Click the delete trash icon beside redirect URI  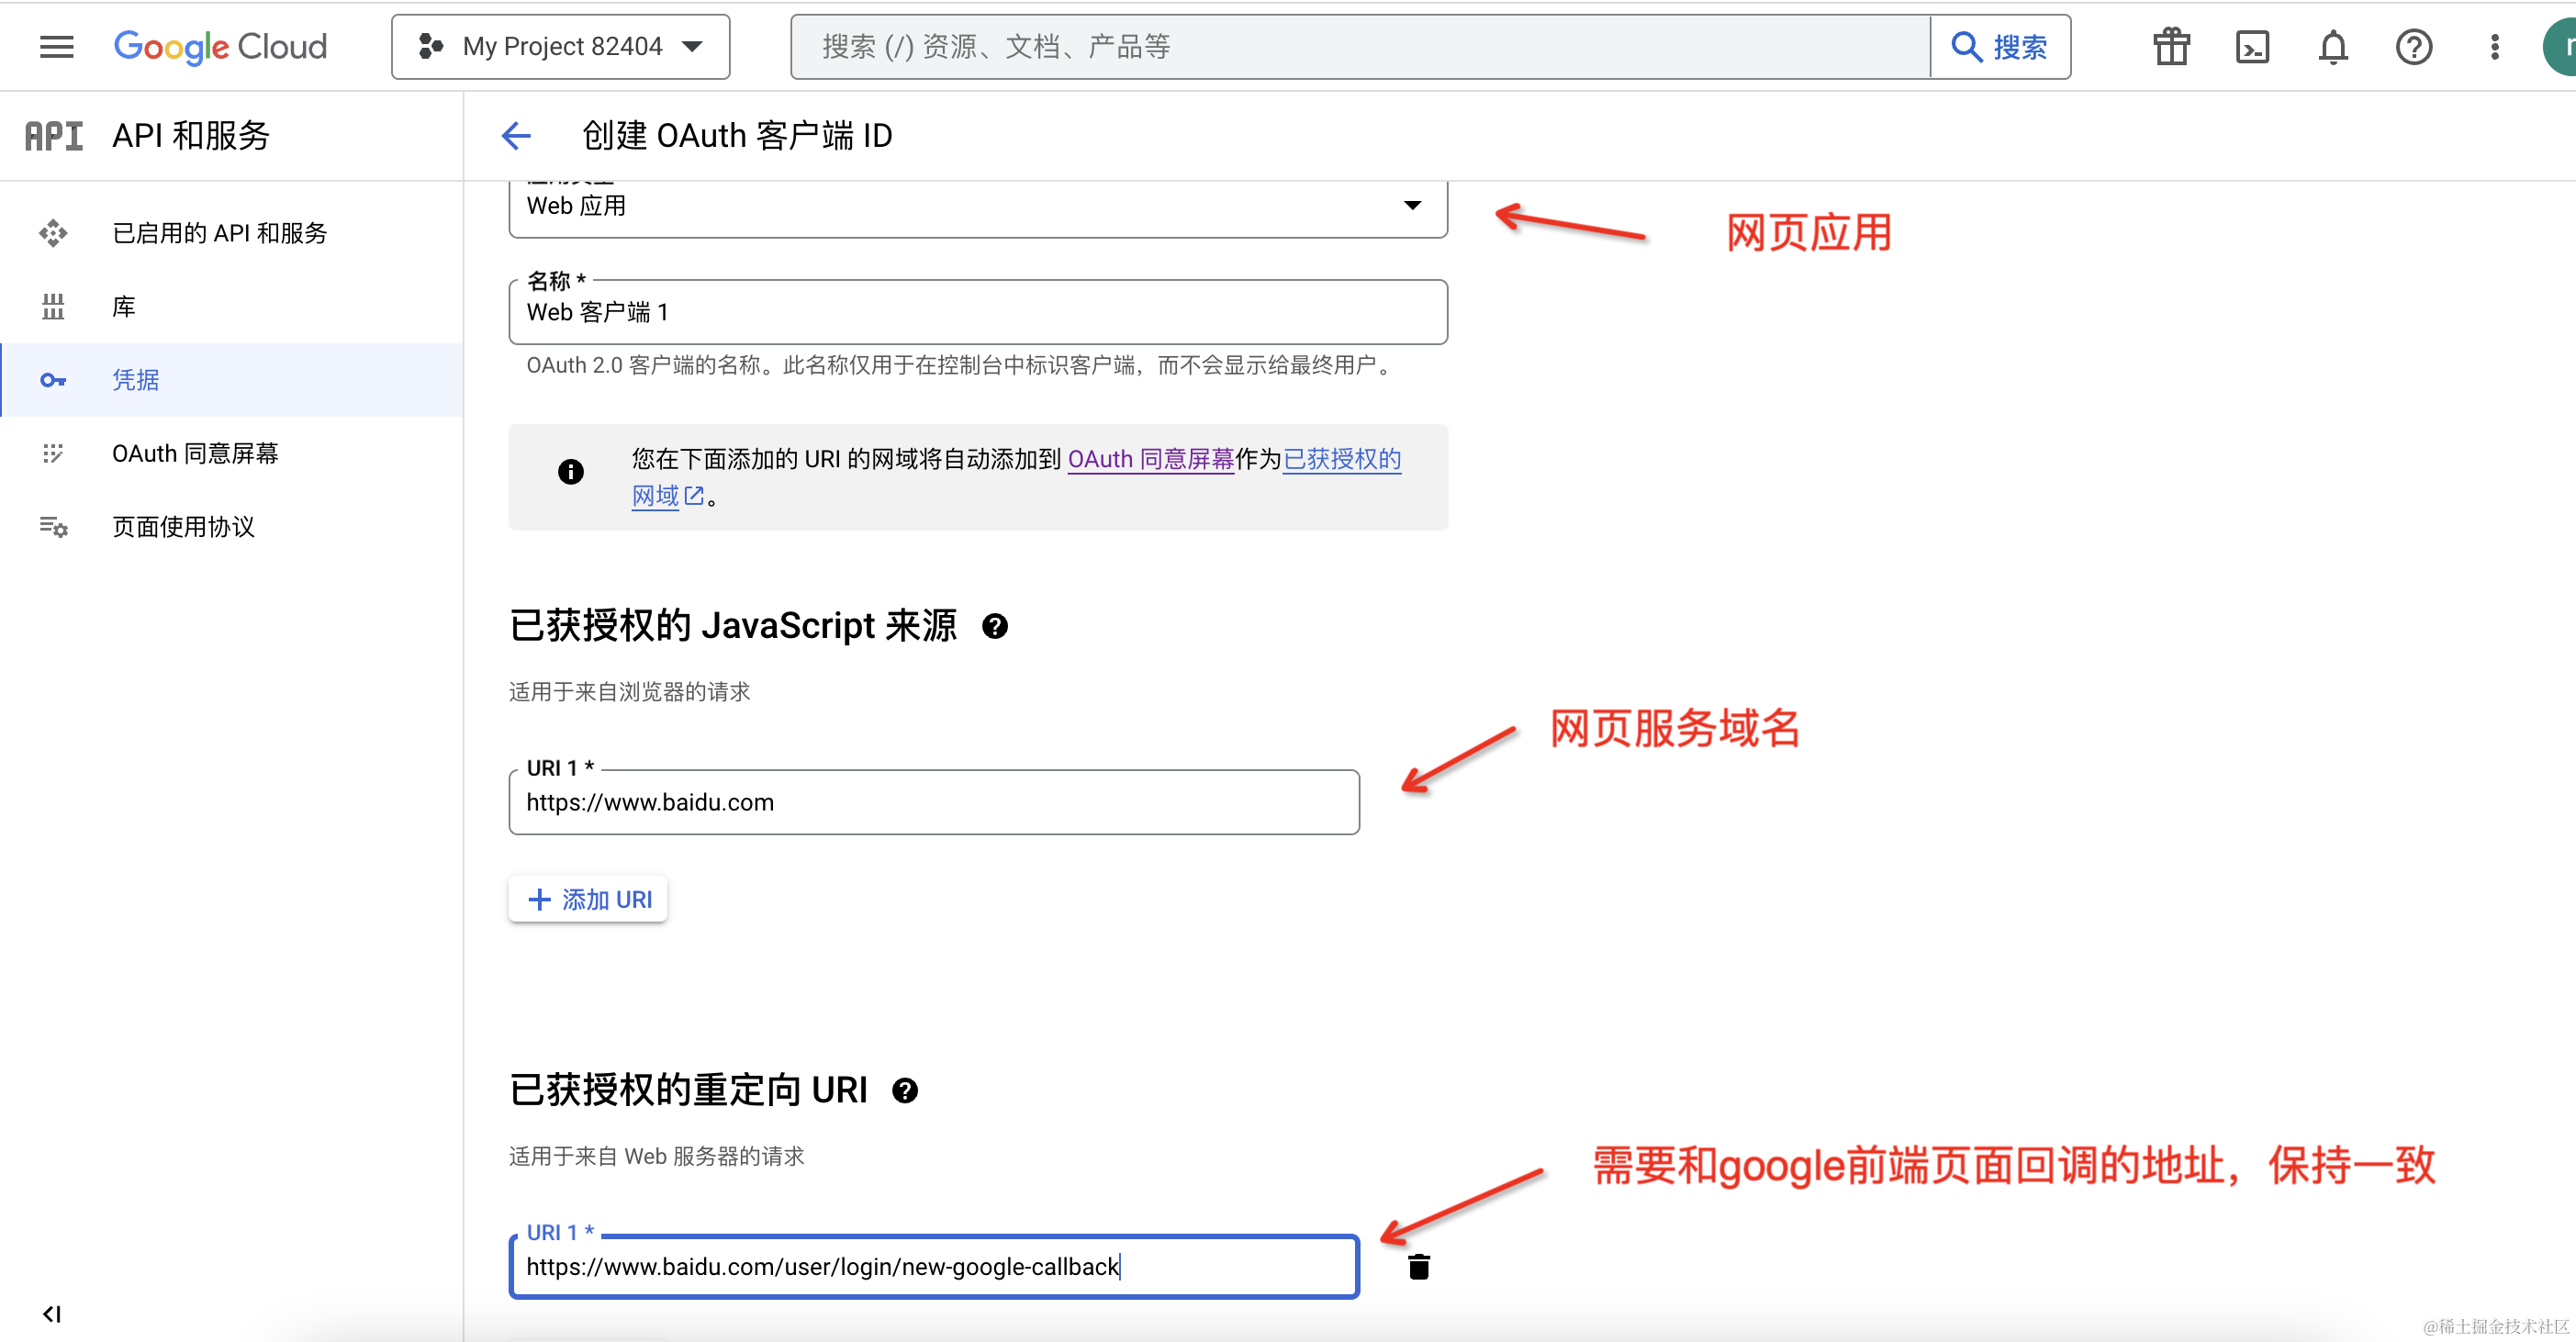coord(1419,1266)
